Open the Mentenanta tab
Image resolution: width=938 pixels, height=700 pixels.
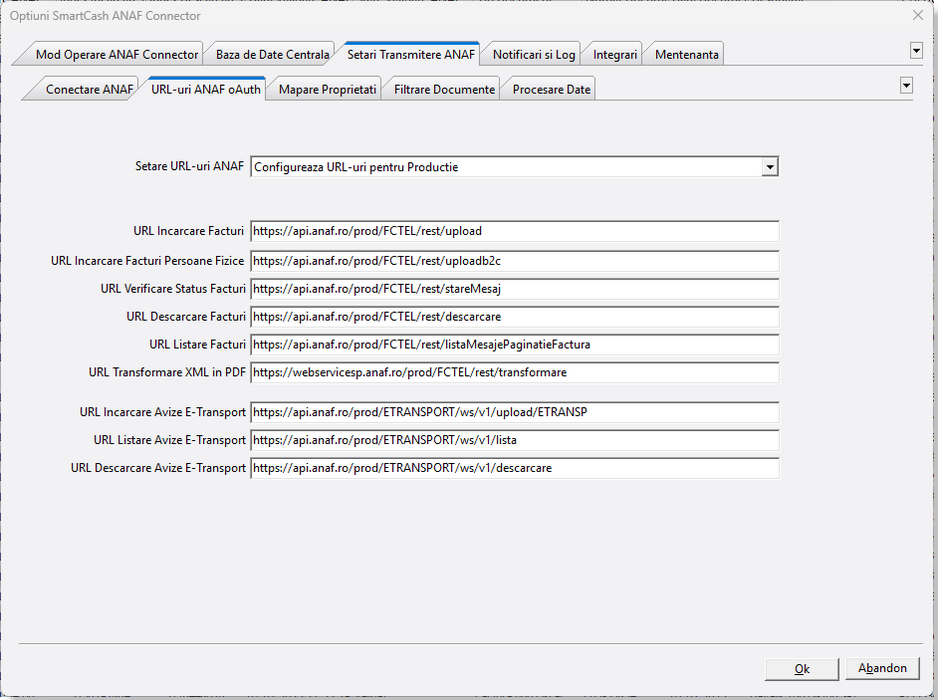[x=686, y=54]
